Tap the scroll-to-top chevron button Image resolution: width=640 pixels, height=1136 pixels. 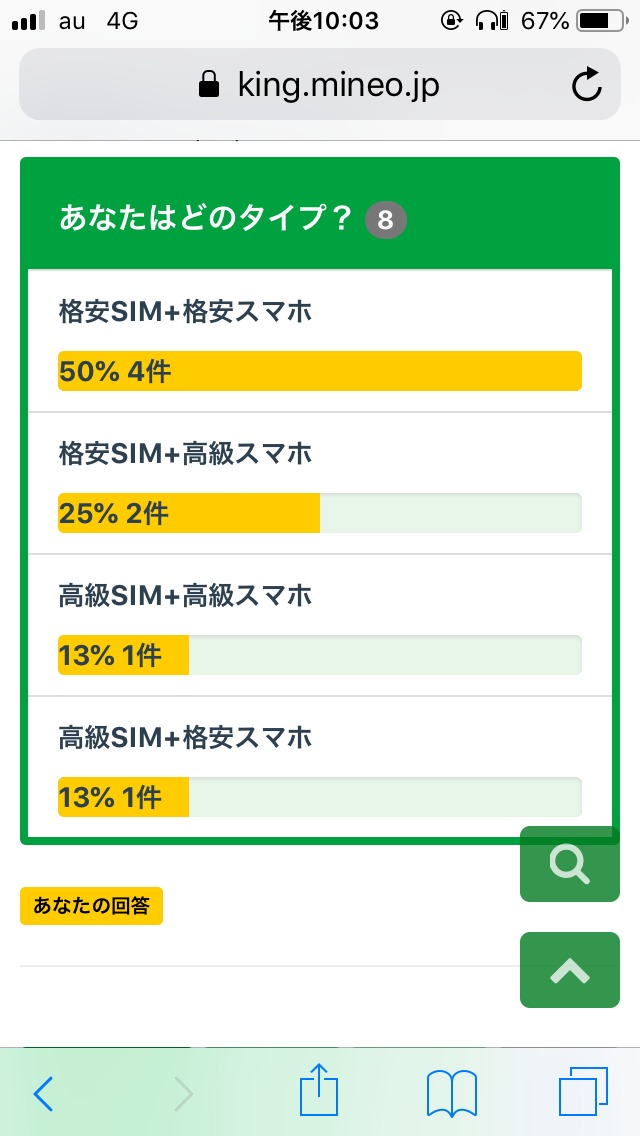point(570,970)
